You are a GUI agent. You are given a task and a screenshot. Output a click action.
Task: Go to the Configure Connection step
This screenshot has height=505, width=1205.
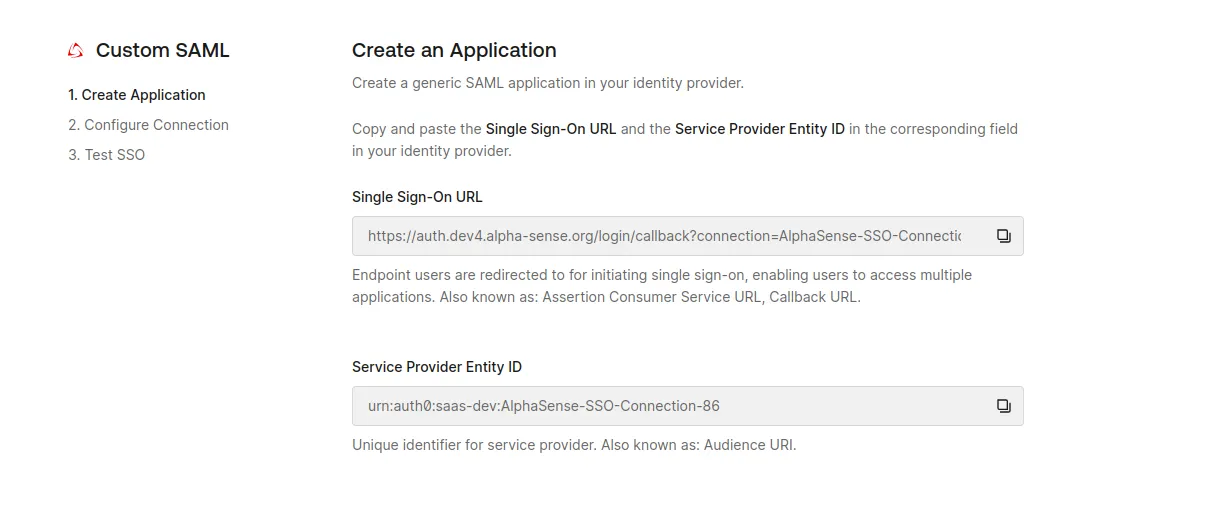tap(148, 125)
